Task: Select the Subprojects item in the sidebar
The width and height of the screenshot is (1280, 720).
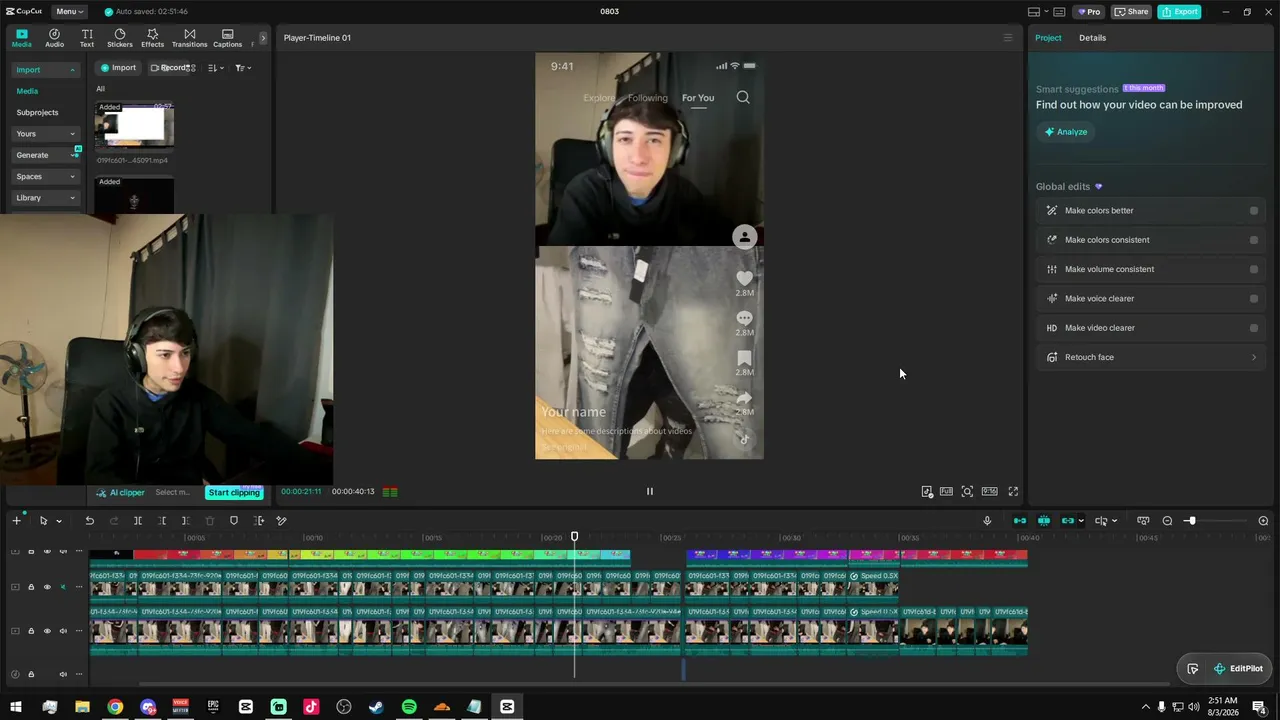Action: point(38,112)
